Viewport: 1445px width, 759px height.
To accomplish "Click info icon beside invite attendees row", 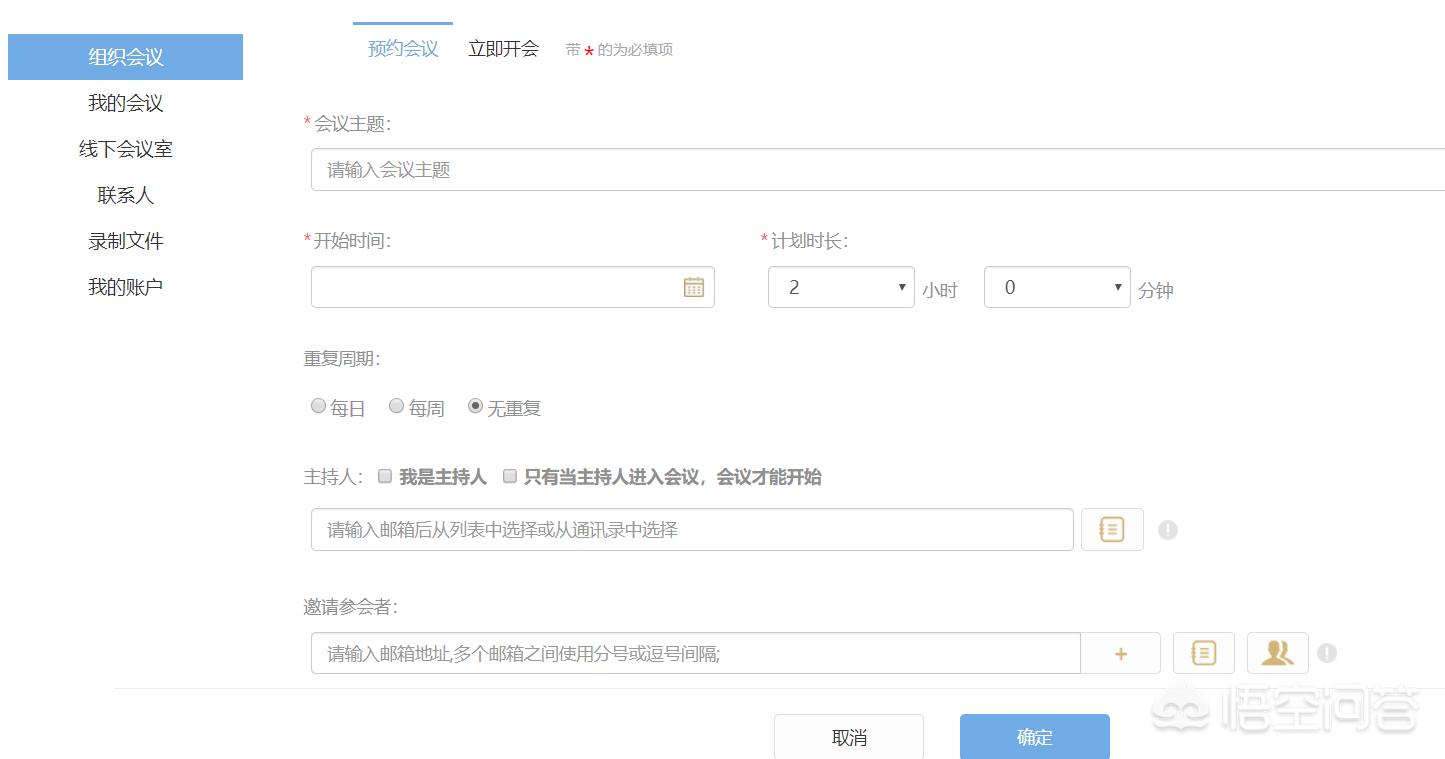I will point(1327,653).
